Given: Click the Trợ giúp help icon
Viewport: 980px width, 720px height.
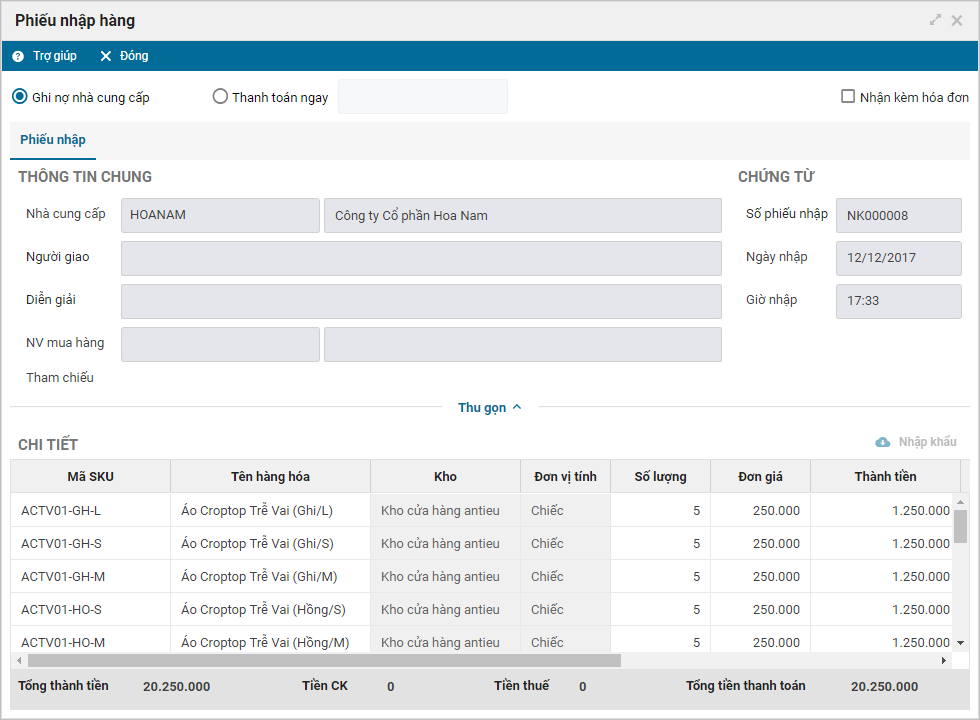Looking at the screenshot, I should click(18, 56).
